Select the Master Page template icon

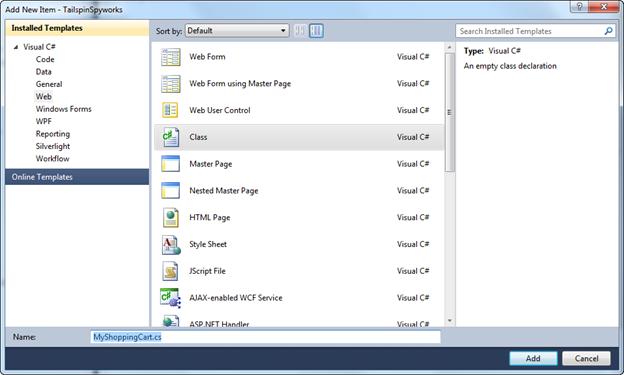point(171,164)
